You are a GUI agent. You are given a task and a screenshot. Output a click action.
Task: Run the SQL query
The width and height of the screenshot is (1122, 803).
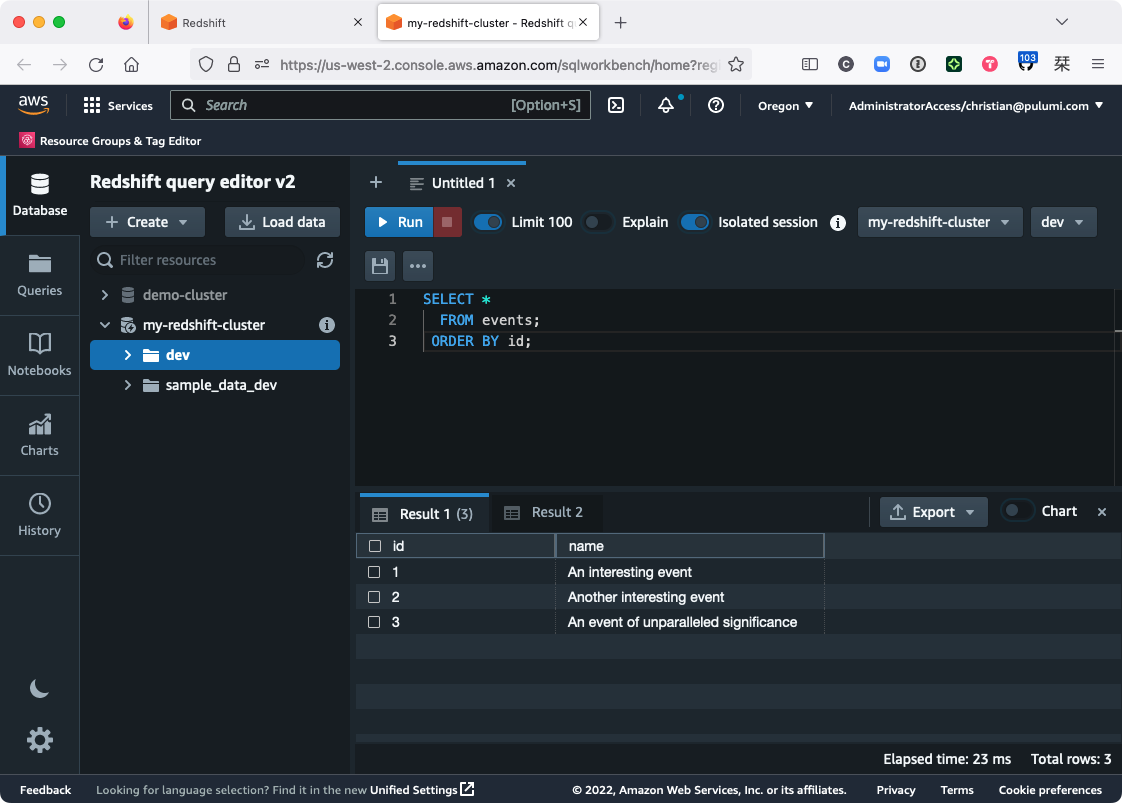[399, 222]
